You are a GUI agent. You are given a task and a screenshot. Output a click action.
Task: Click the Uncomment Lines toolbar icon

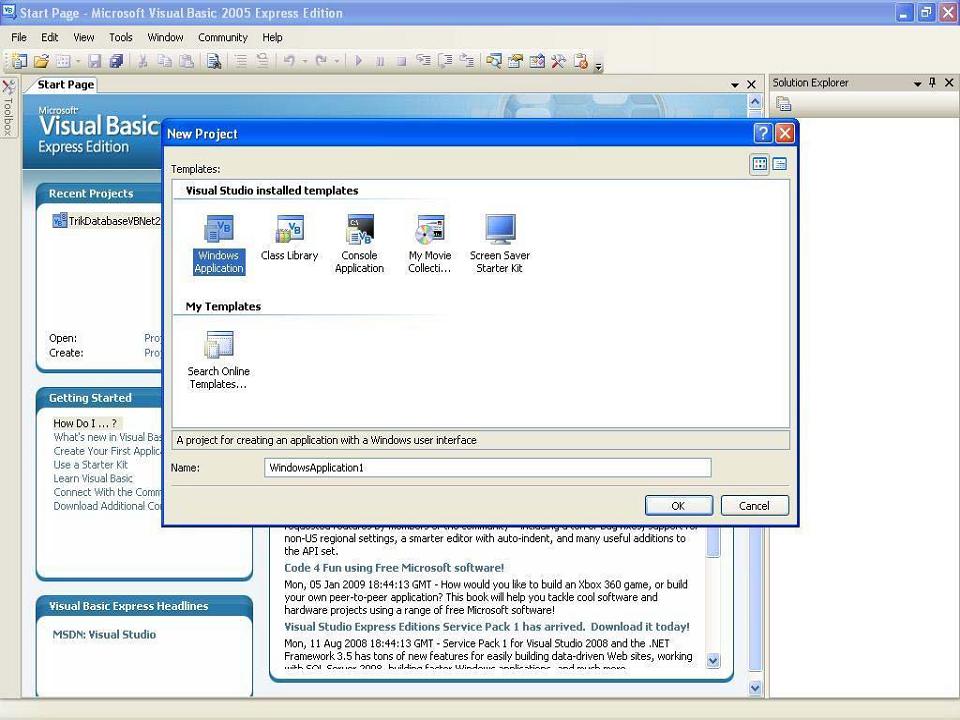tap(263, 61)
